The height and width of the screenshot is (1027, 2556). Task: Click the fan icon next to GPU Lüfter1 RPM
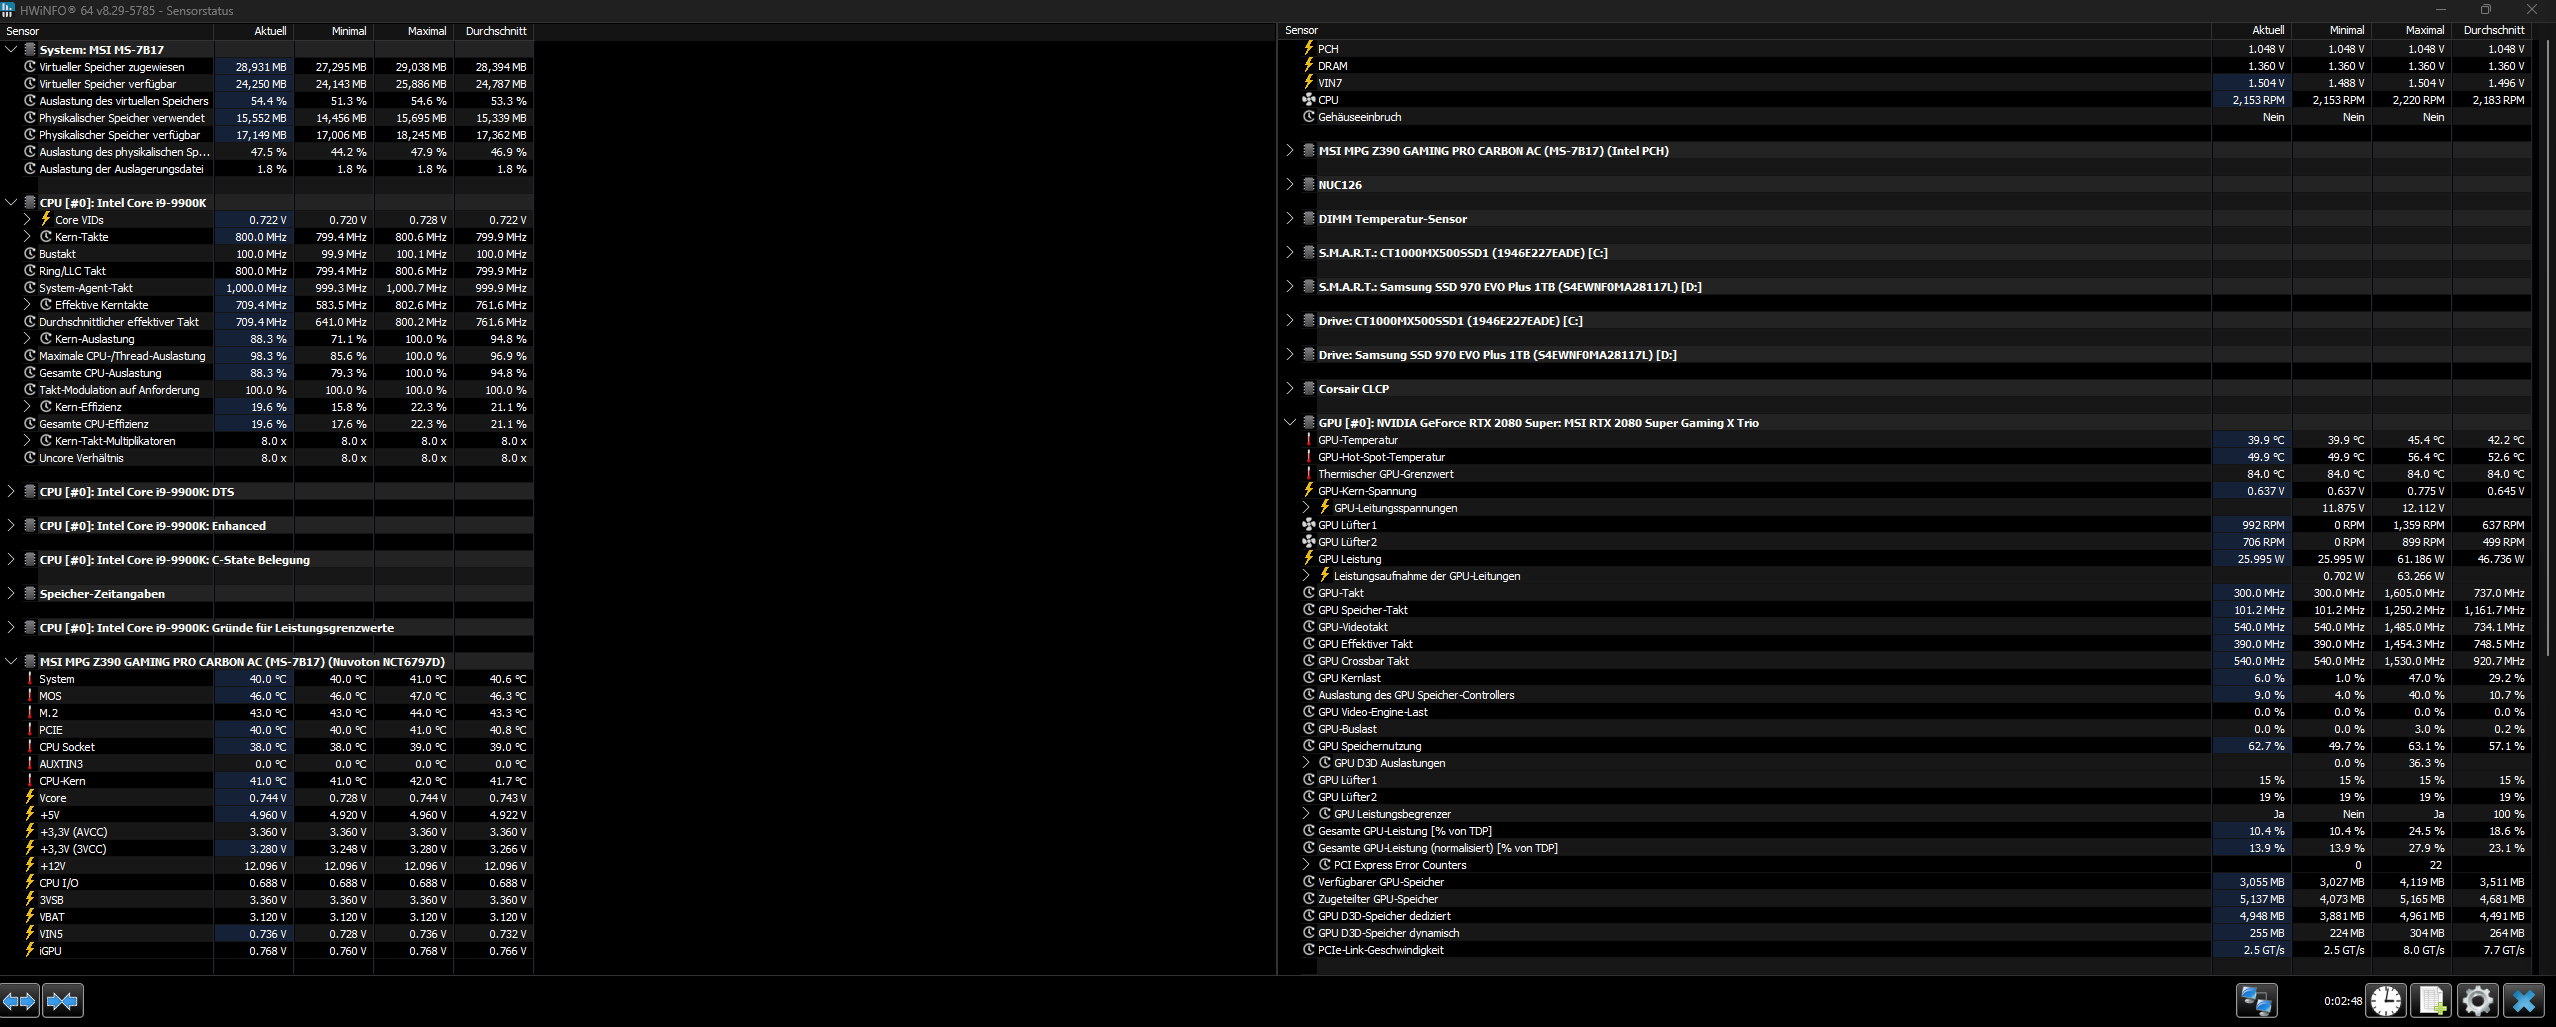(x=1308, y=525)
